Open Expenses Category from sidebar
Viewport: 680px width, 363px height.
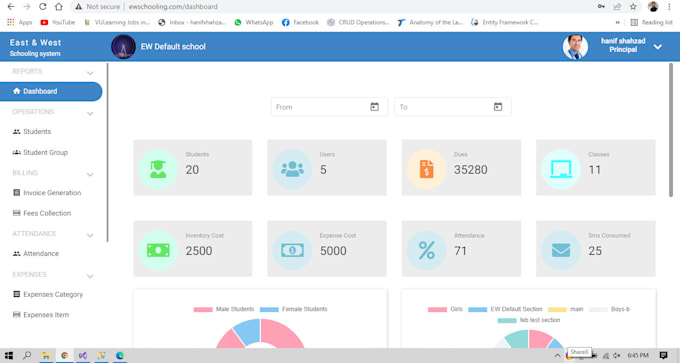click(x=48, y=294)
